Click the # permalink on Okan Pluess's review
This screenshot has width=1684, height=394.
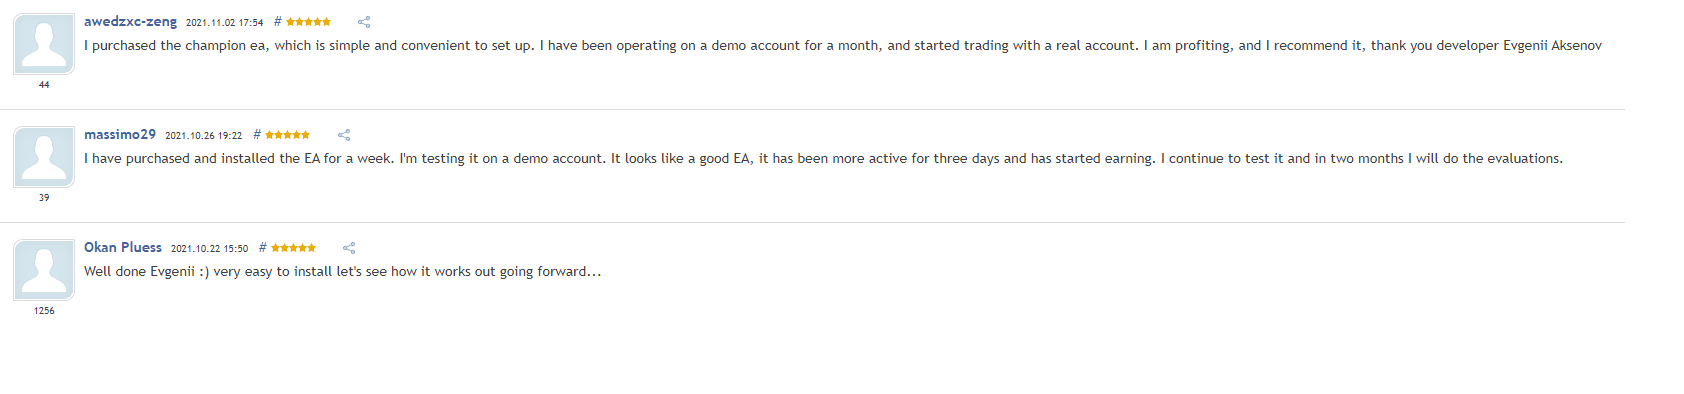pyautogui.click(x=263, y=247)
